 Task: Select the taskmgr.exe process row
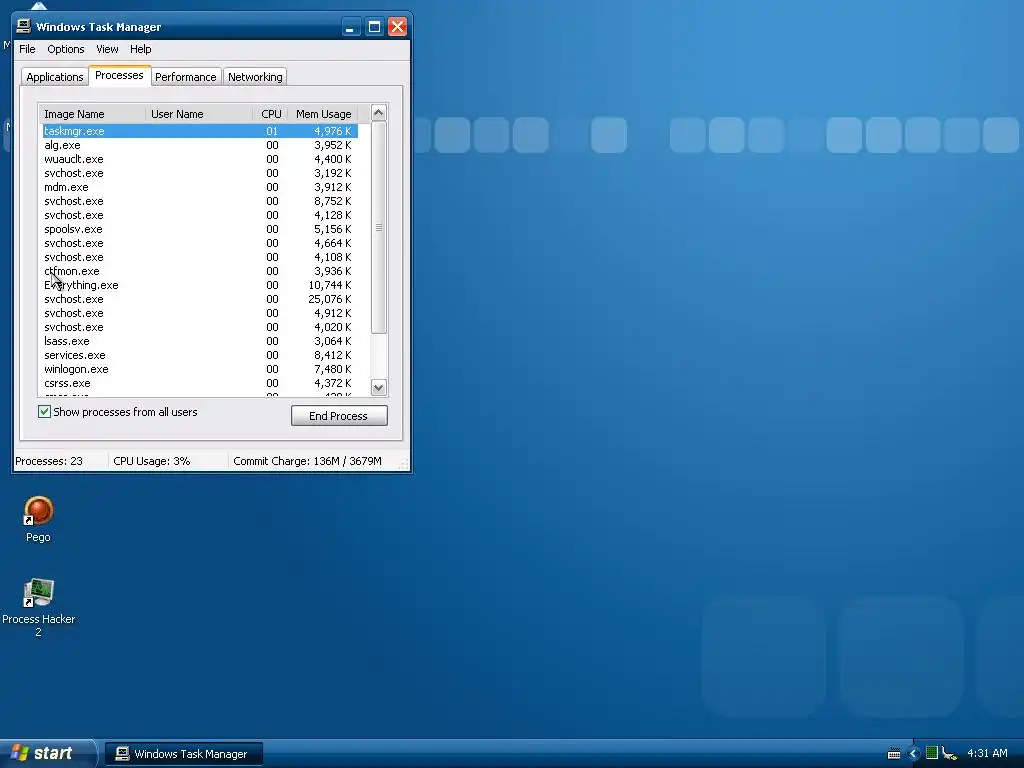[200, 131]
